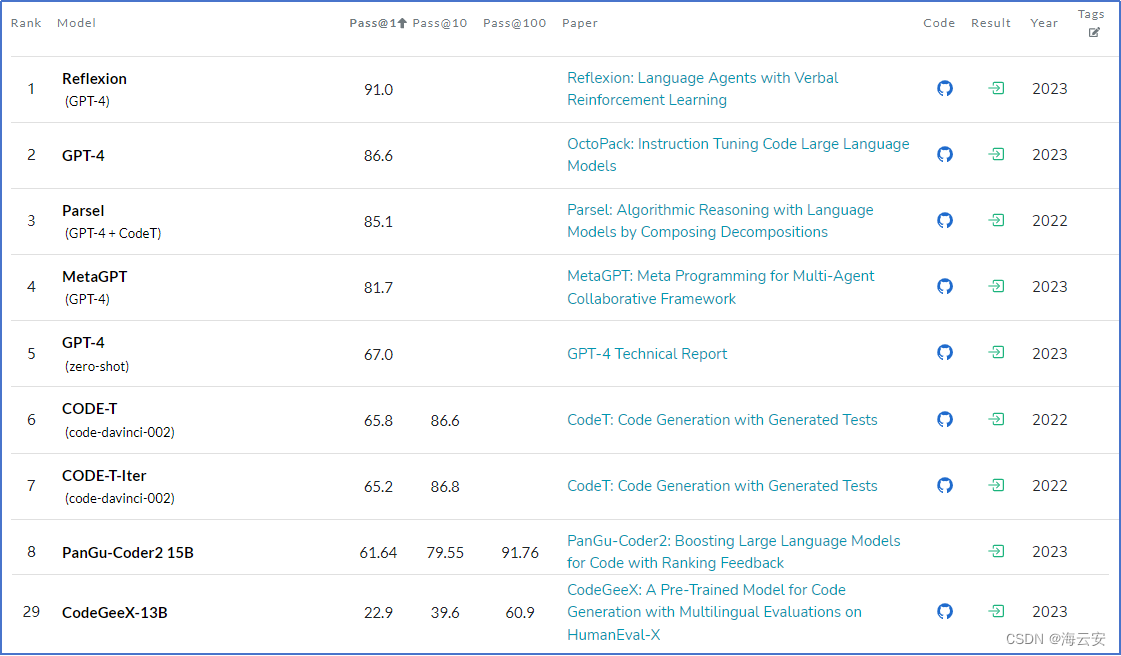Click the 60.9 Pass@100 value
The height and width of the screenshot is (656, 1121).
520,612
